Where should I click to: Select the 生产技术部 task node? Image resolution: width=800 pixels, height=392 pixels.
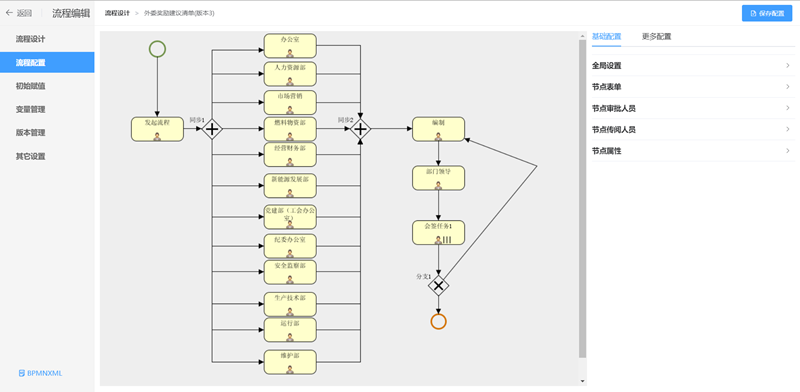(290, 304)
